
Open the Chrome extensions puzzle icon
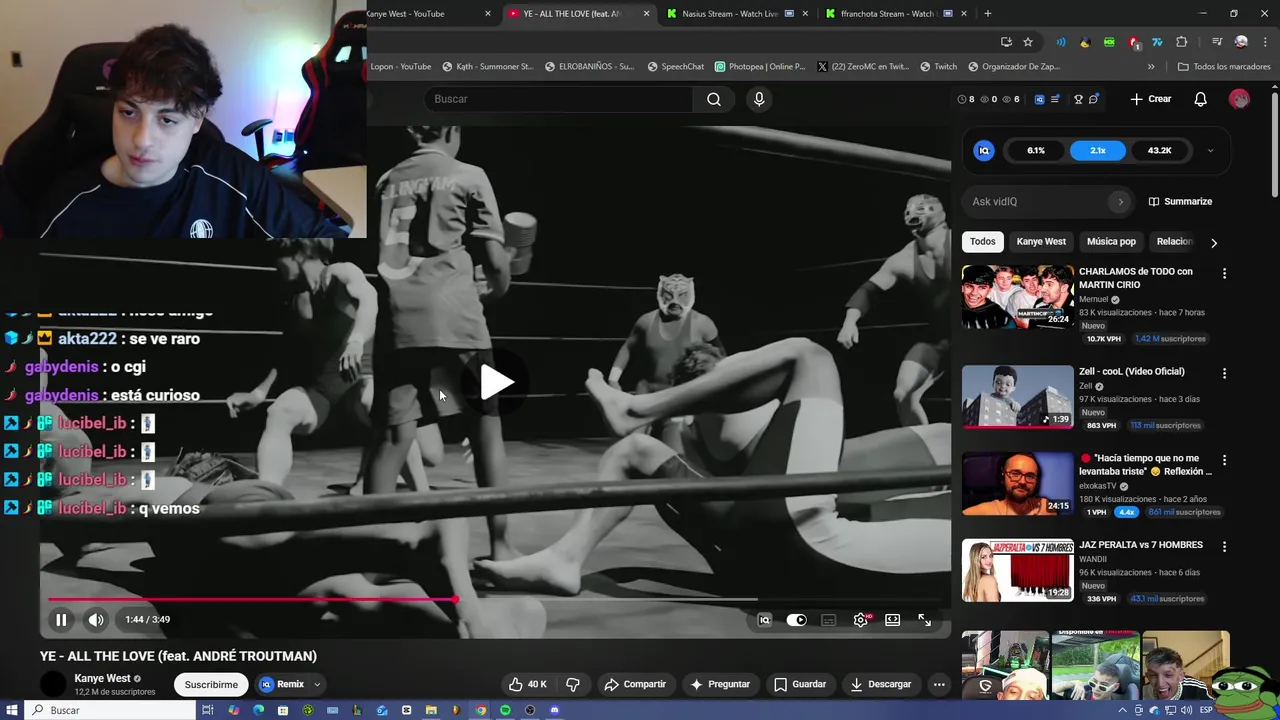(x=1182, y=42)
